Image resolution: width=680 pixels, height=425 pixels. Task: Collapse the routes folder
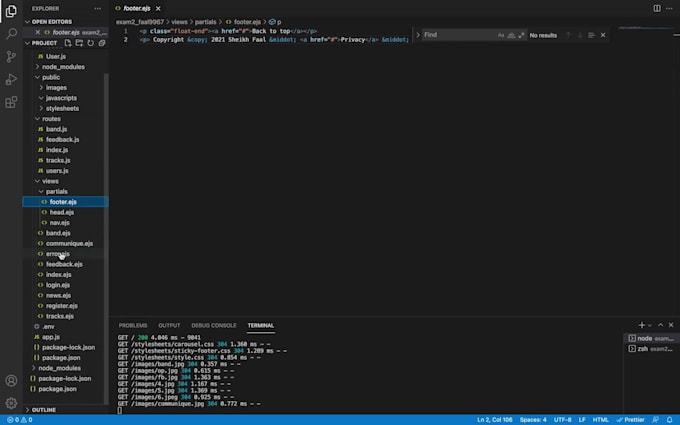click(51, 119)
